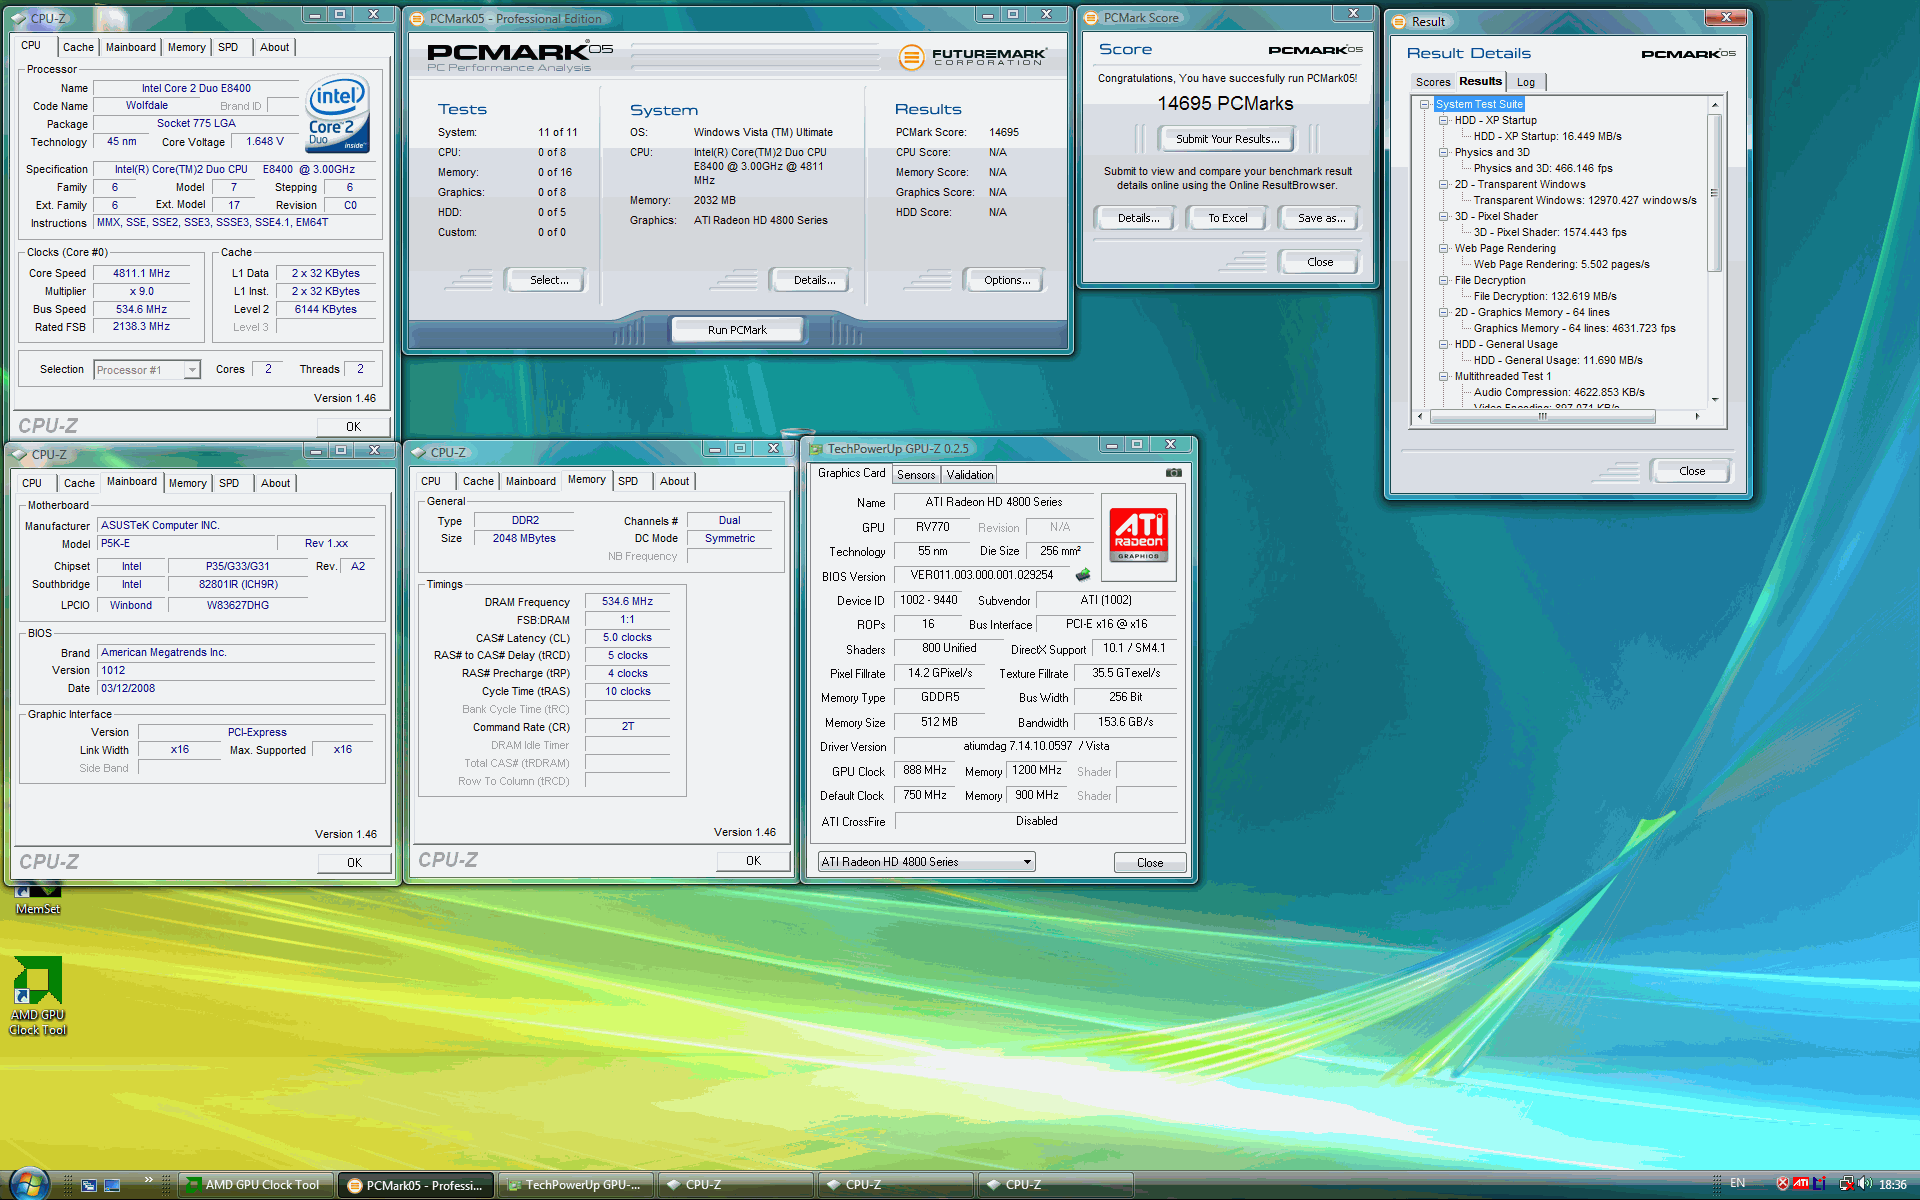The width and height of the screenshot is (1920, 1200).
Task: Click the ATI Radeon Graphics logo in GPU-Z
Action: (1138, 535)
